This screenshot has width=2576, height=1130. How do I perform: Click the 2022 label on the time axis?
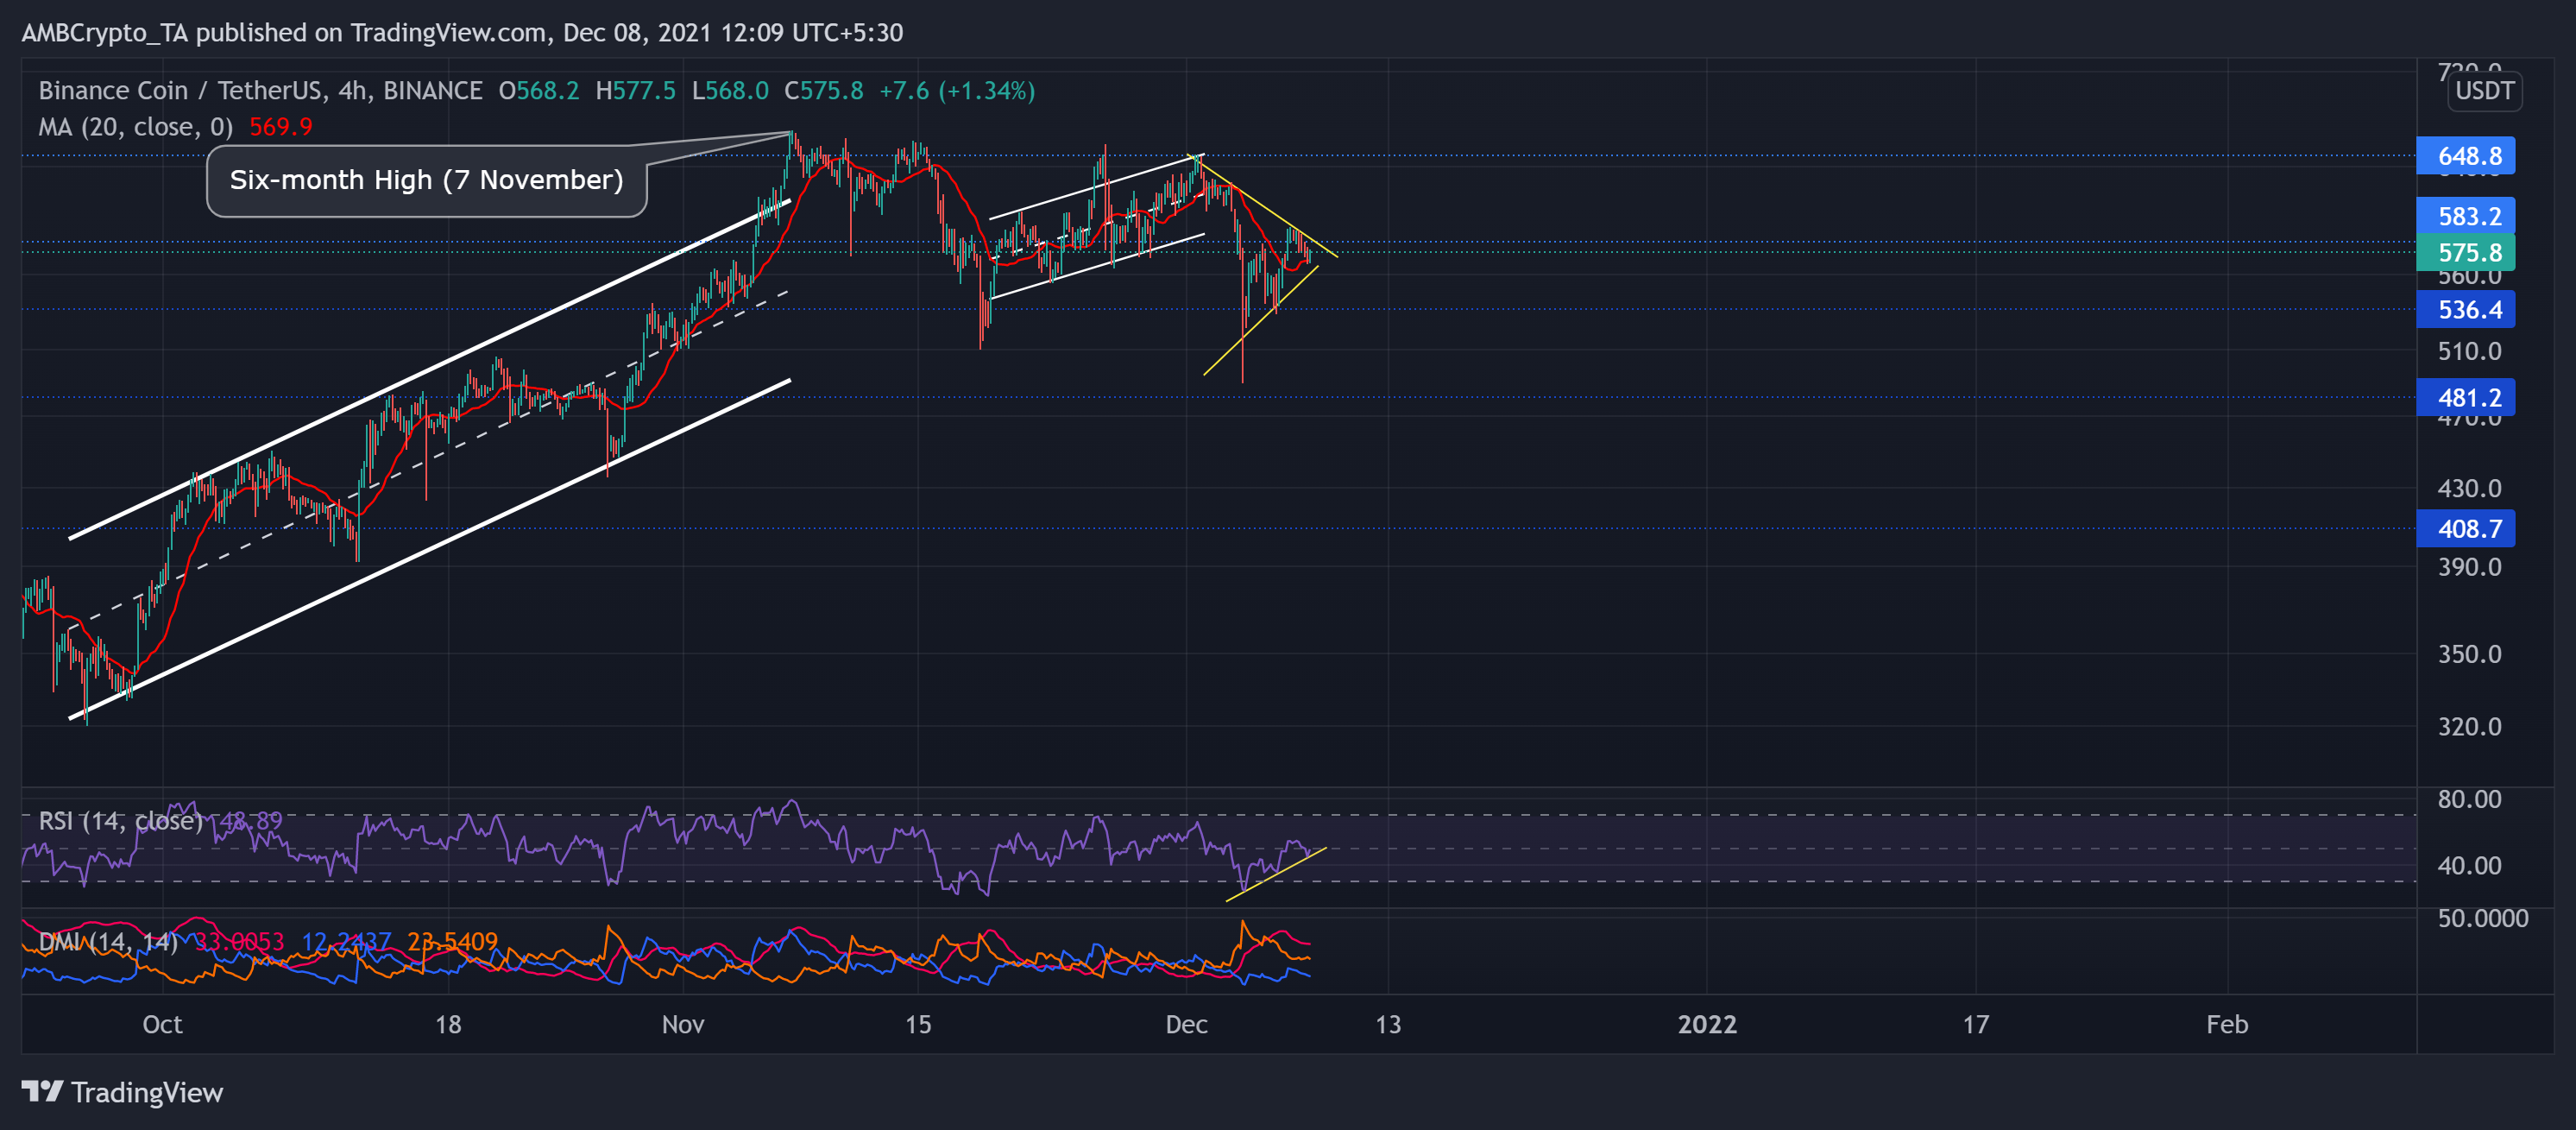1708,1024
